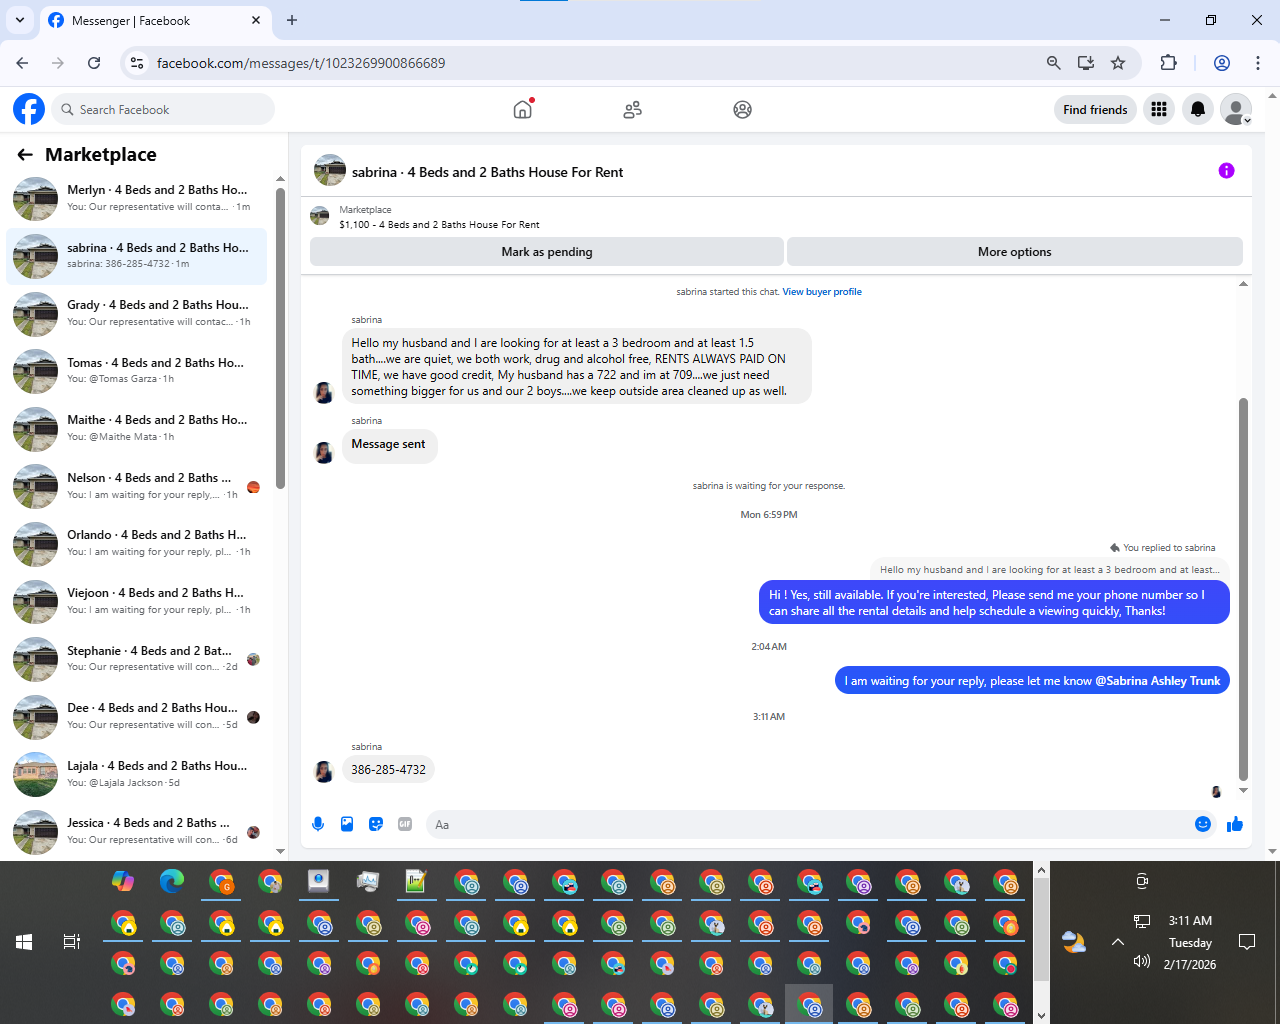Open the taskbar clock showing 3:11 AM
This screenshot has height=1024, width=1280.
point(1190,942)
